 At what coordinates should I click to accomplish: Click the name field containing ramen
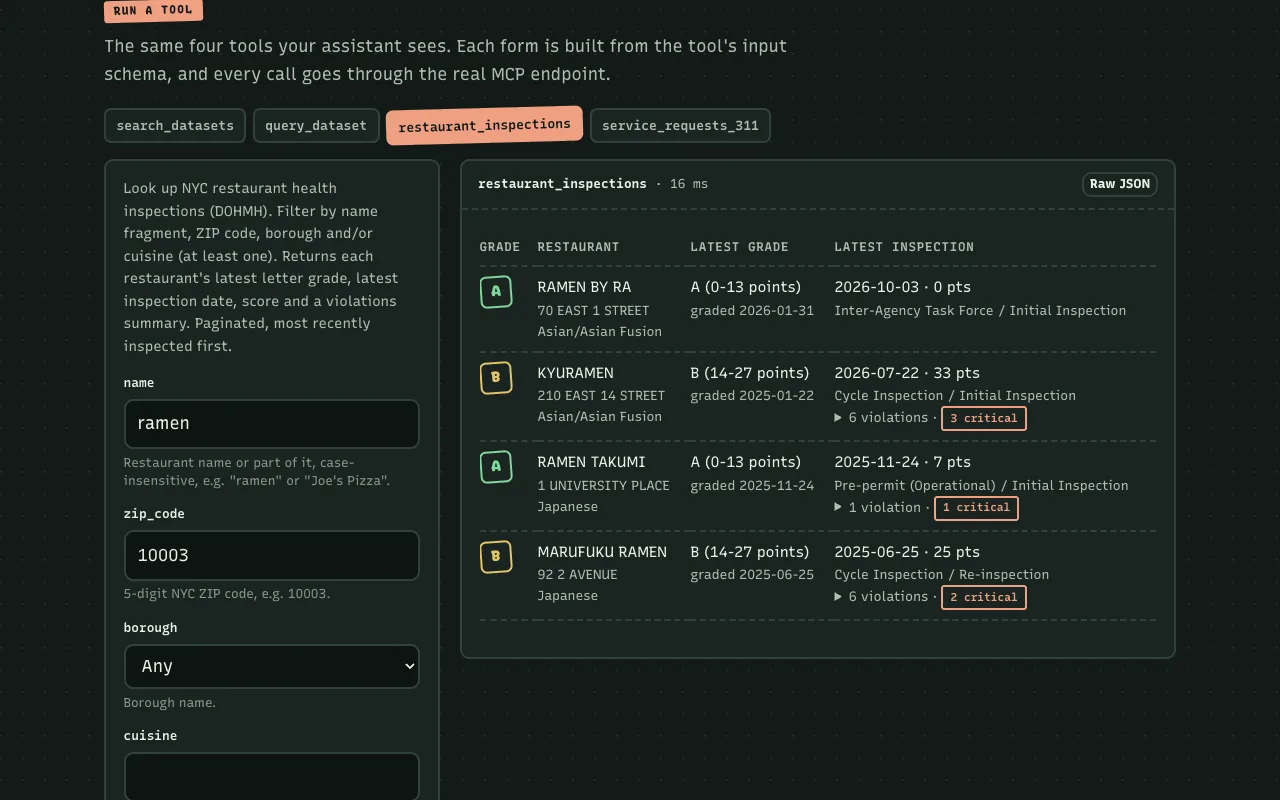271,424
